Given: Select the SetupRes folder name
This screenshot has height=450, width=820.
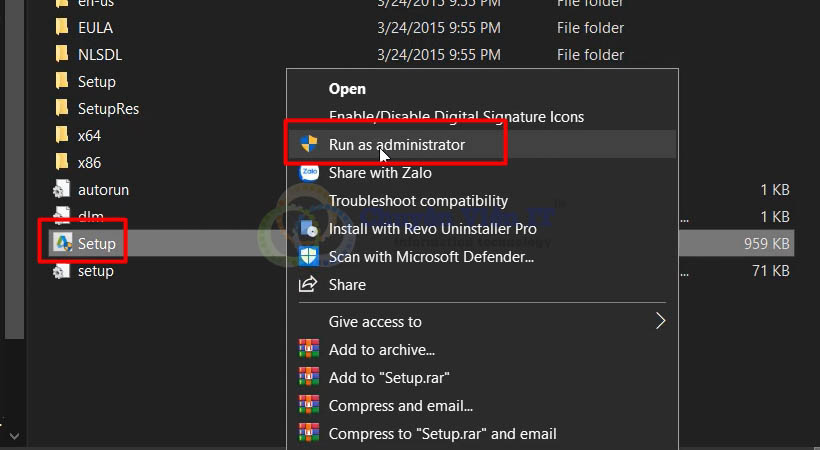Looking at the screenshot, I should coord(108,109).
